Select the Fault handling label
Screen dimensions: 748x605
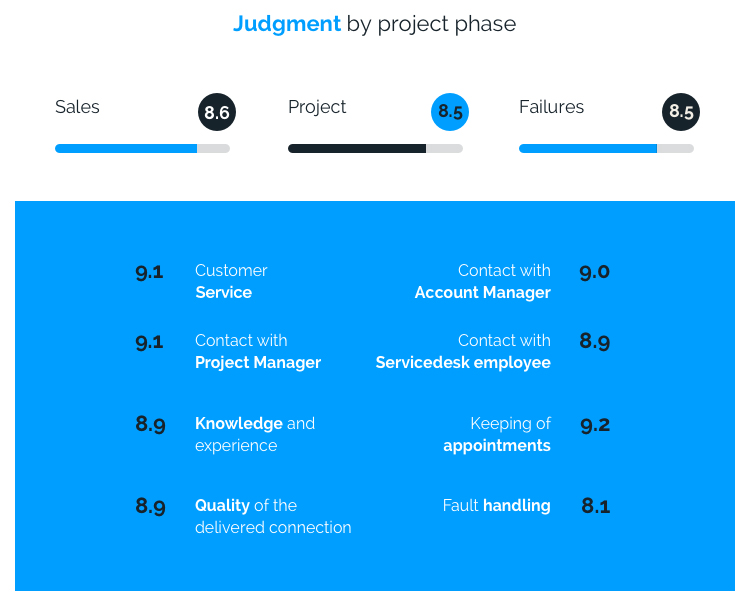496,505
